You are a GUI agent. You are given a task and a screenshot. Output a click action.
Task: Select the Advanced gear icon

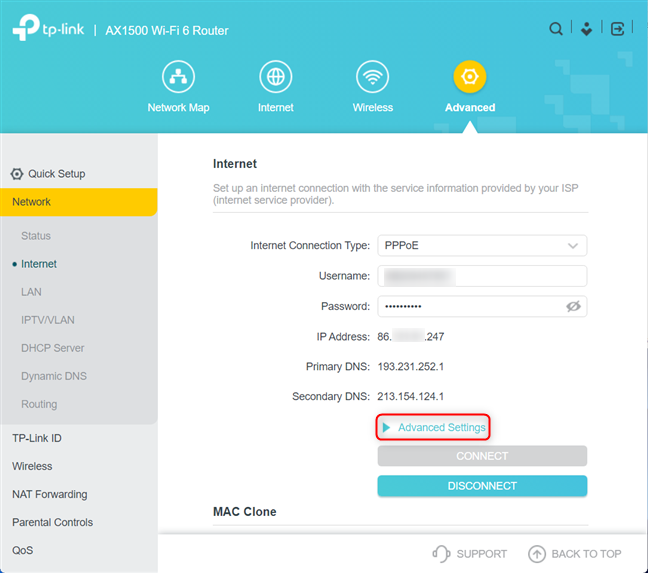pyautogui.click(x=469, y=76)
